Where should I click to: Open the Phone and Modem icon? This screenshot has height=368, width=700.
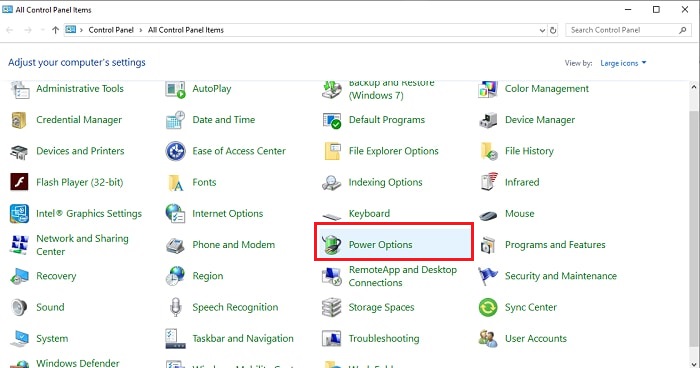click(175, 245)
